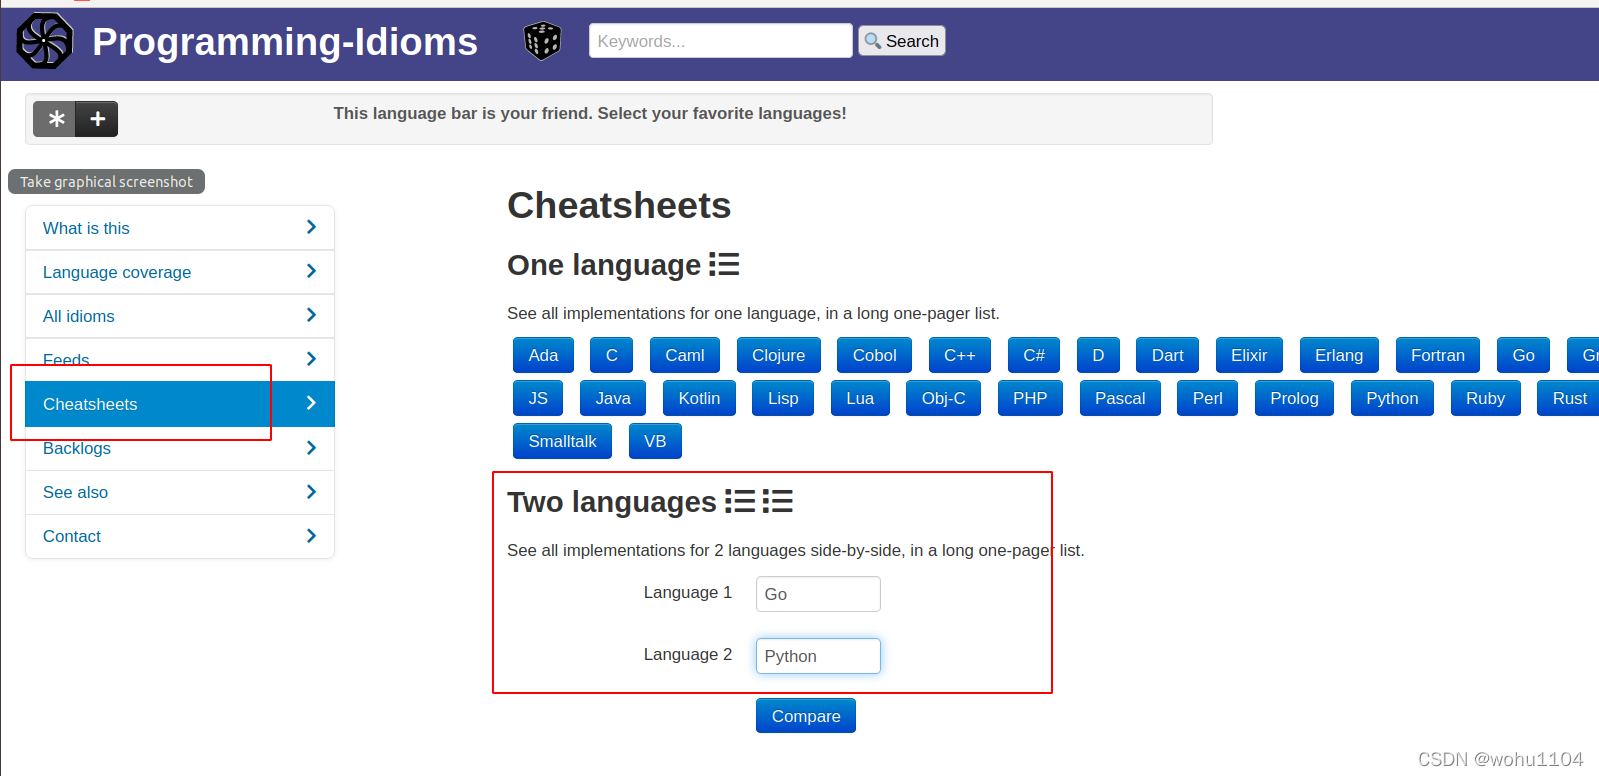Click the Compare button
Viewport: 1599px width, 776px height.
coord(806,716)
